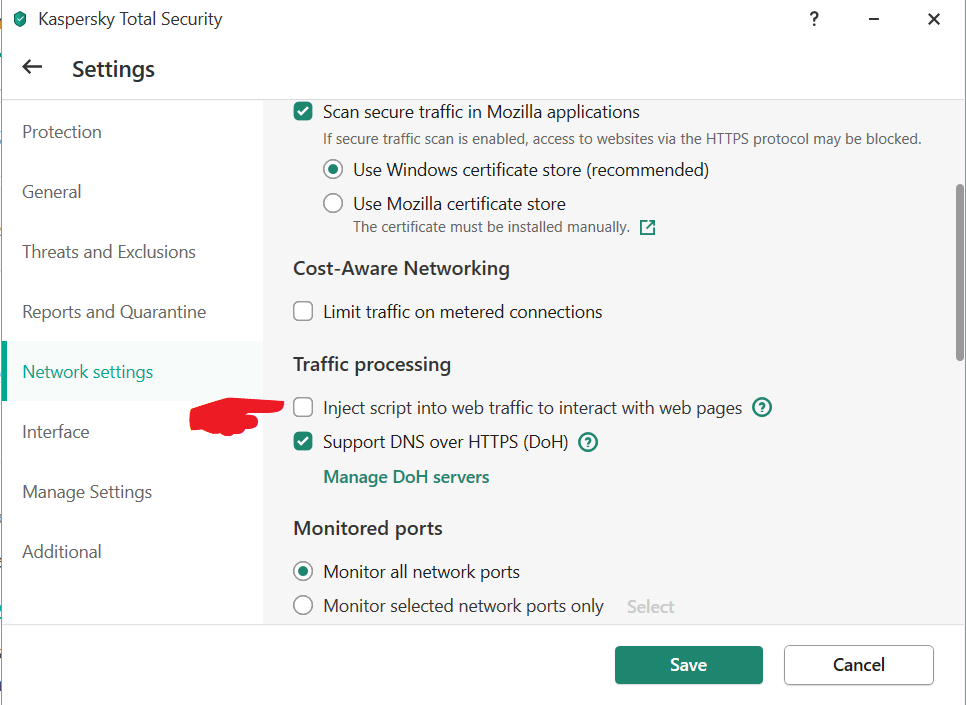Select Monitor selected network ports only
Viewport: 966px width, 705px height.
click(302, 605)
